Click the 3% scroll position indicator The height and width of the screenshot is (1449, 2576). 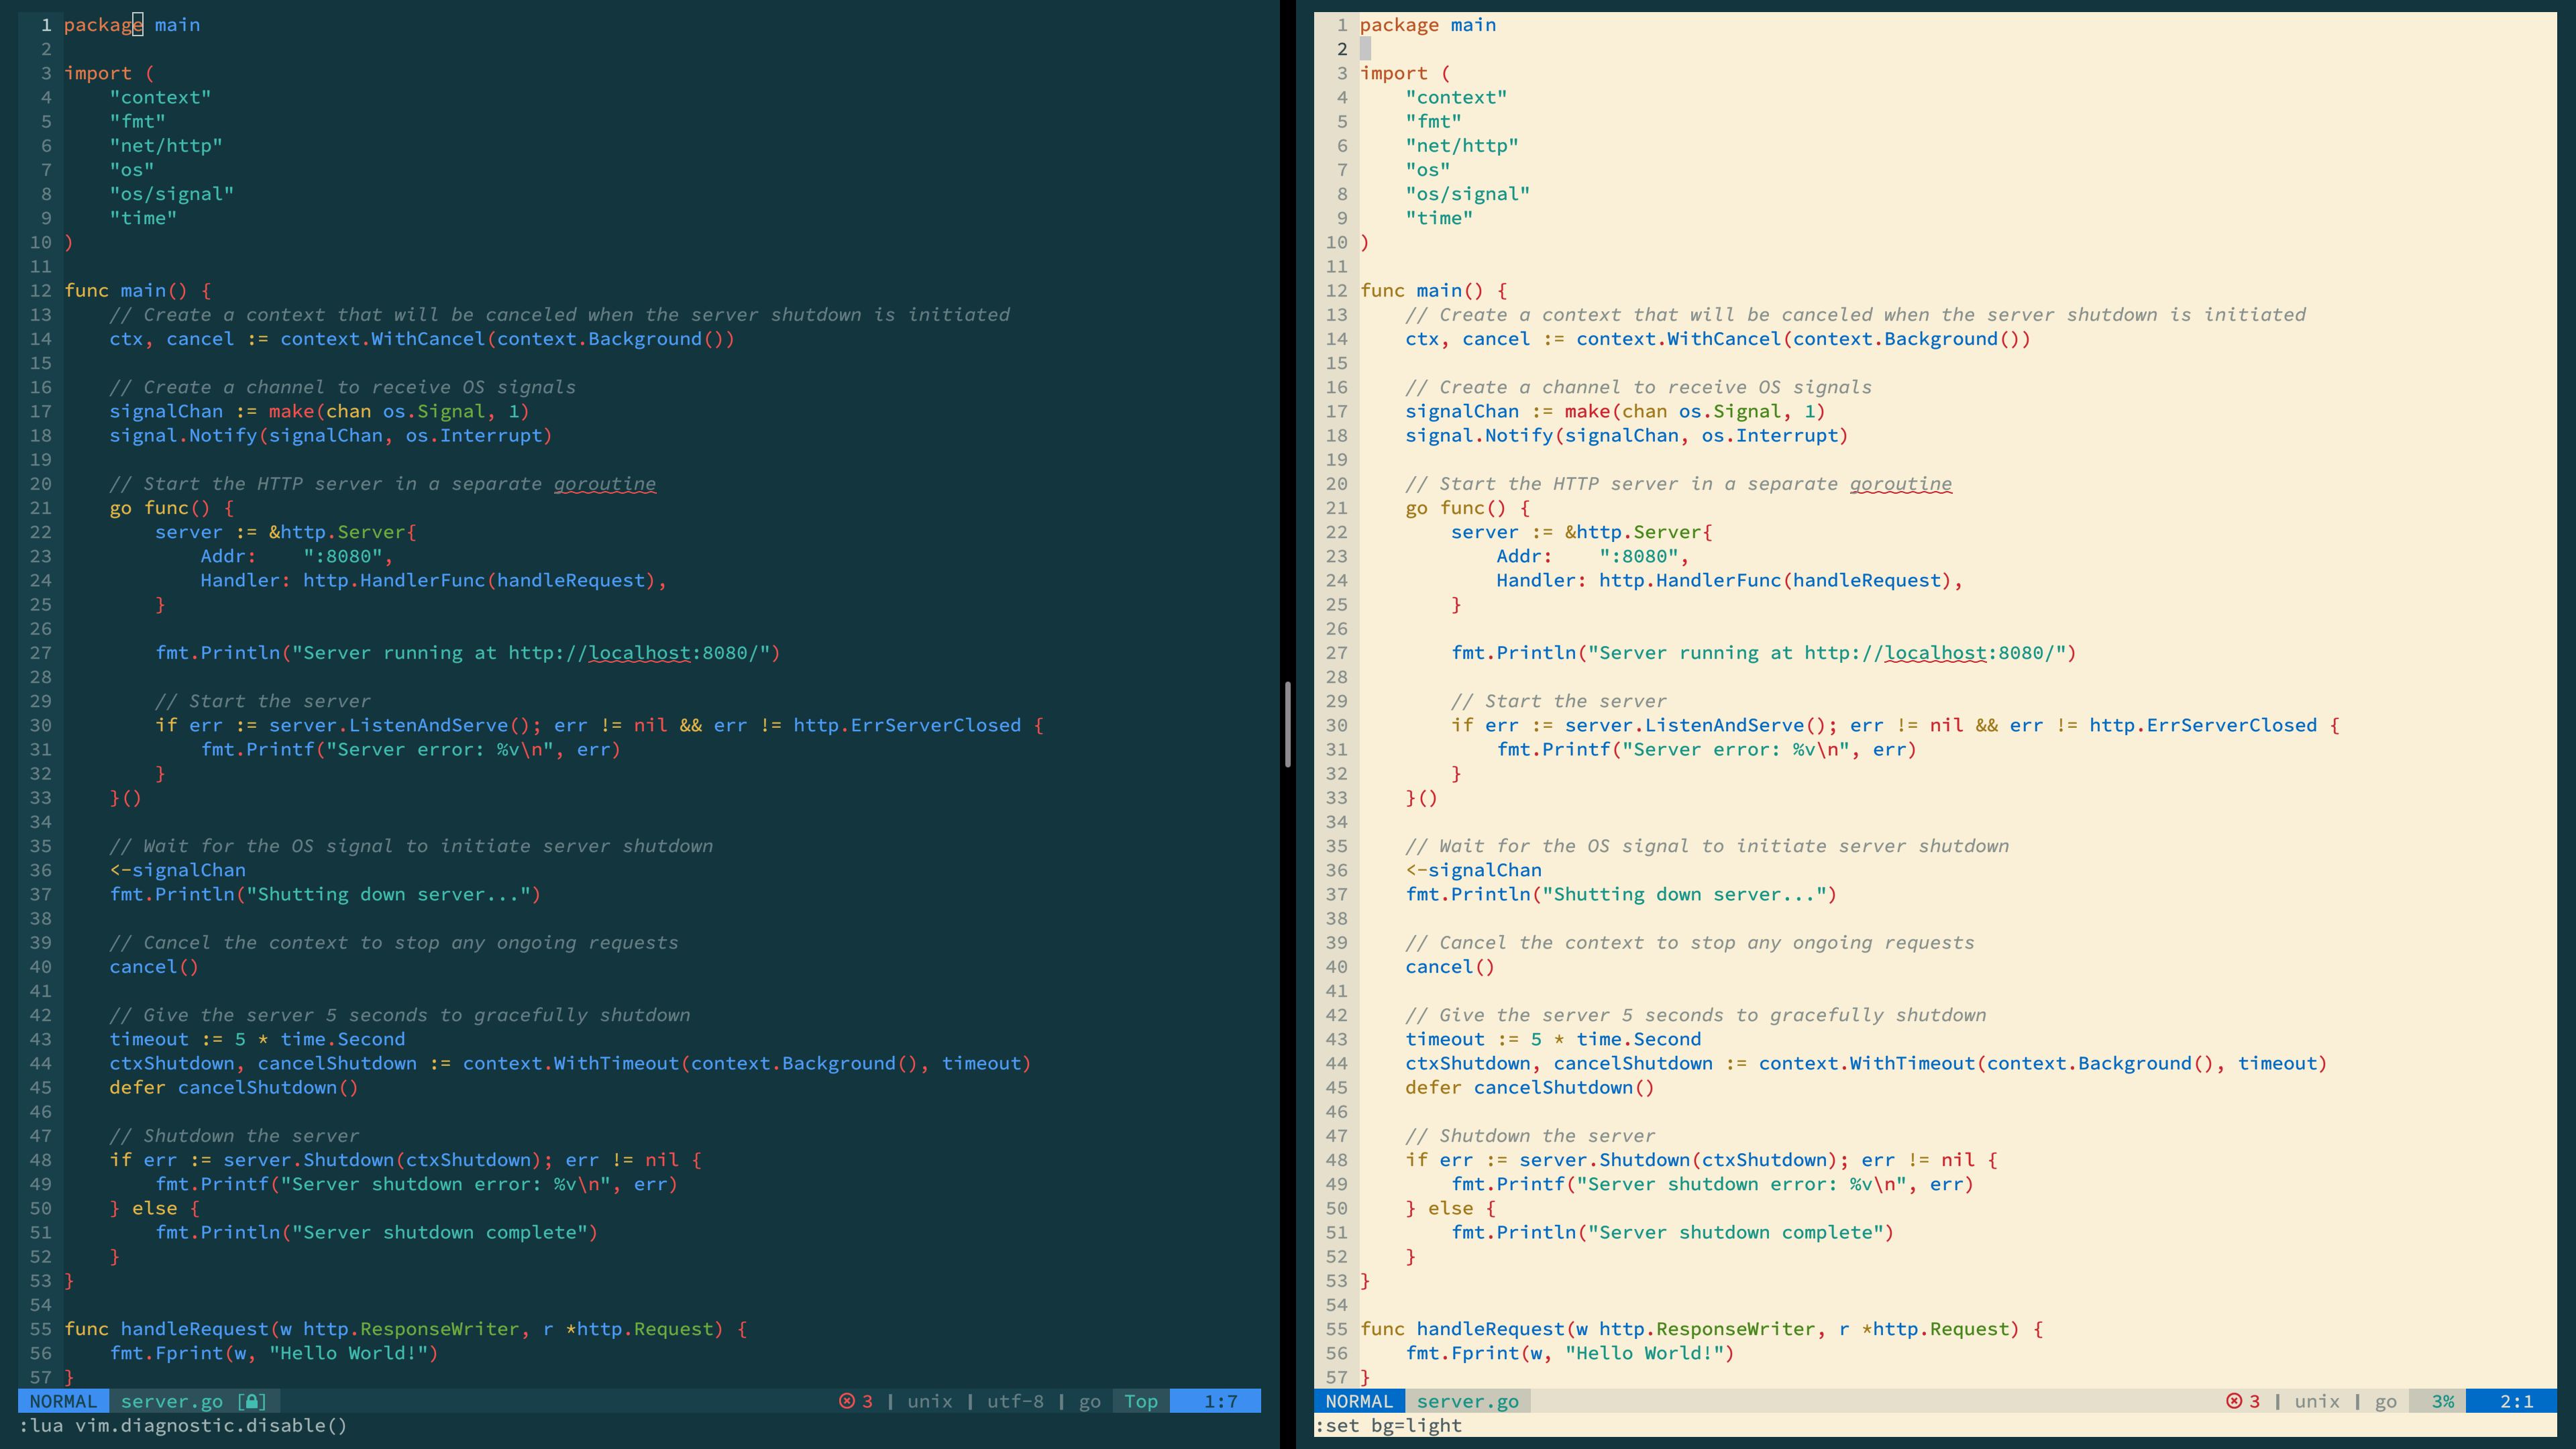[2442, 1401]
